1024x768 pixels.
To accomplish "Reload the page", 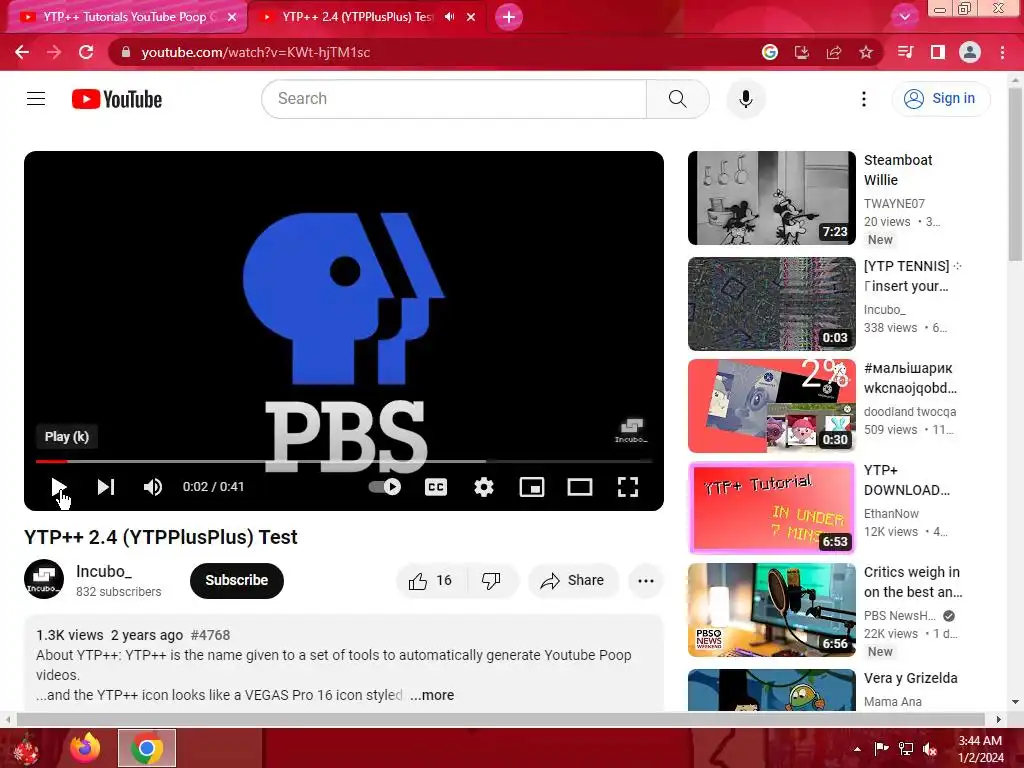I will tap(86, 52).
